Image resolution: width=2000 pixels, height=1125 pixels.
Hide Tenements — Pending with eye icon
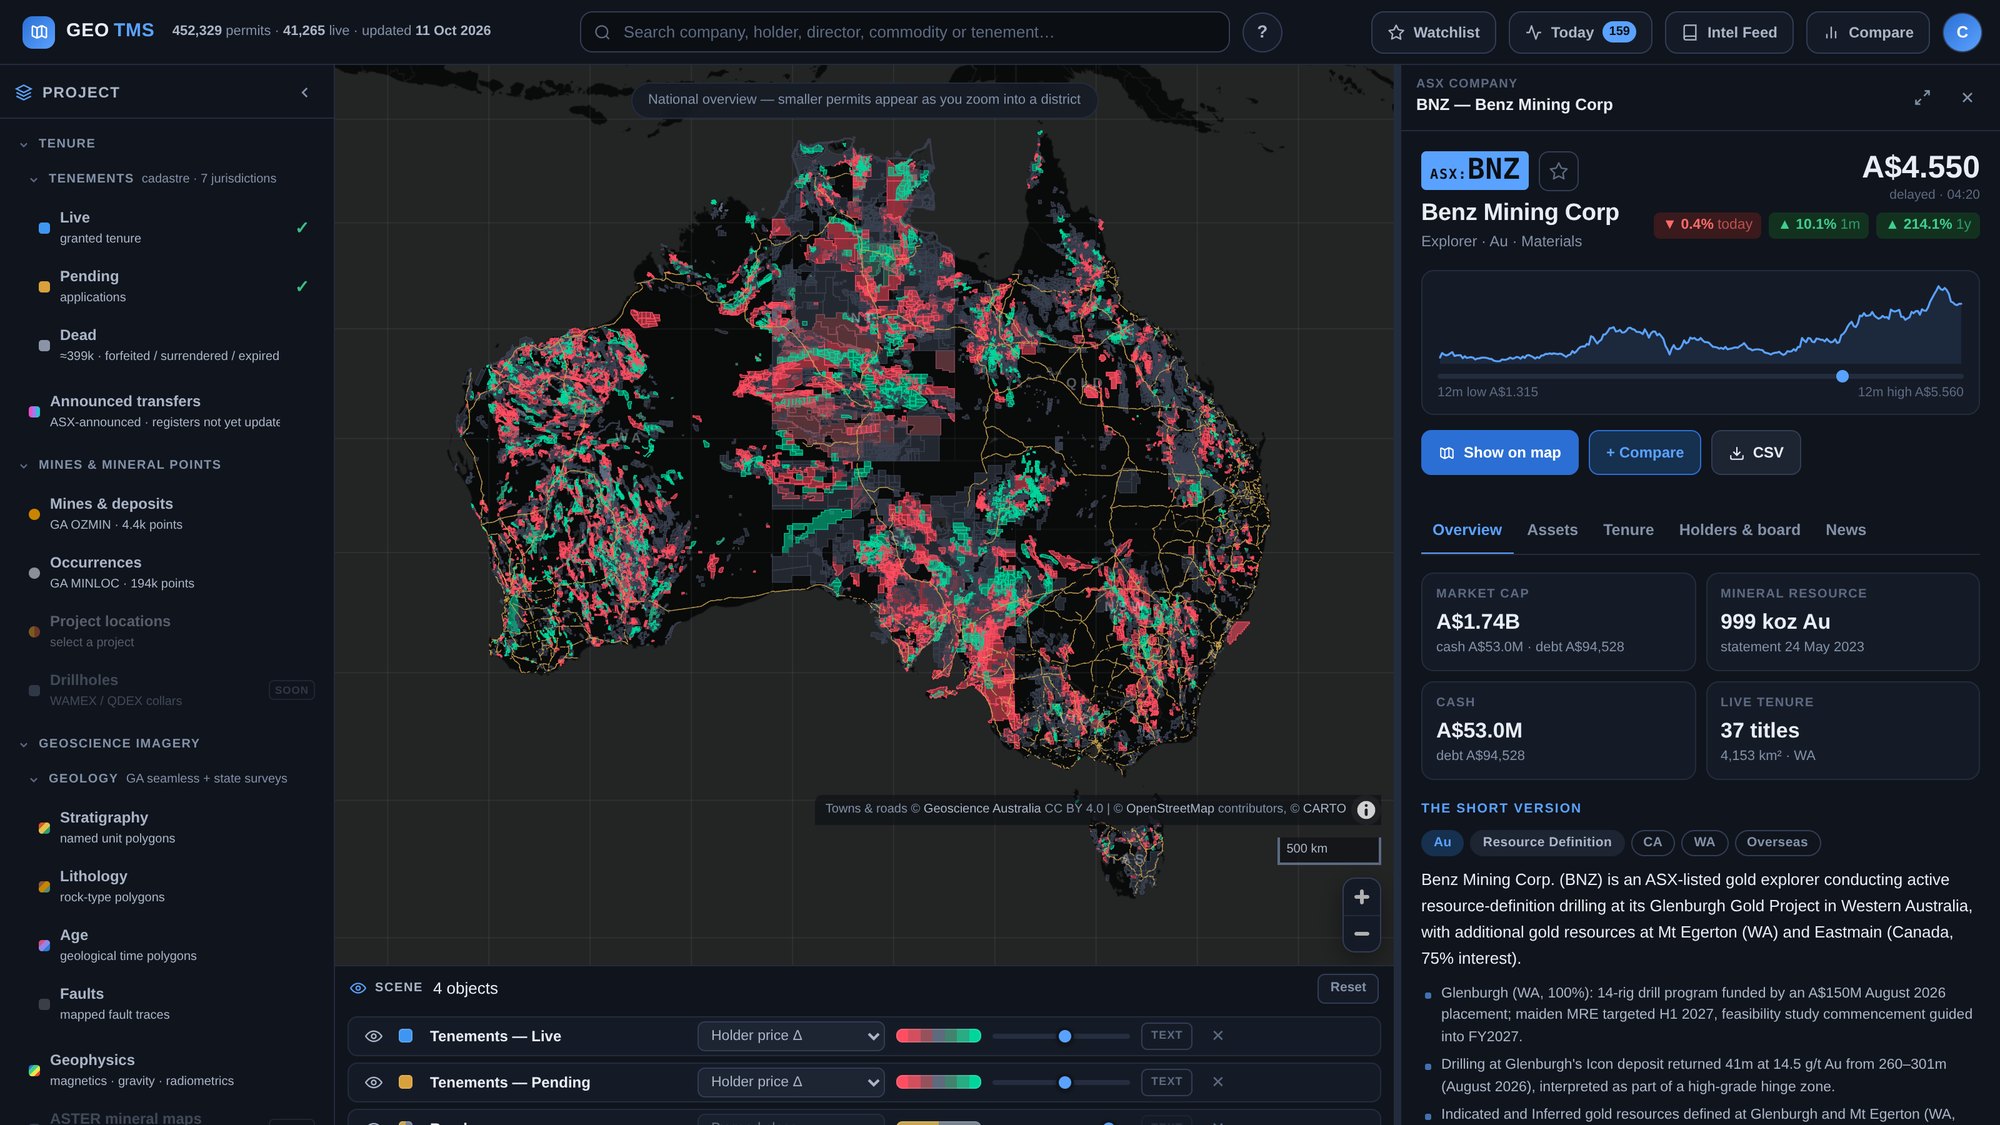[374, 1082]
